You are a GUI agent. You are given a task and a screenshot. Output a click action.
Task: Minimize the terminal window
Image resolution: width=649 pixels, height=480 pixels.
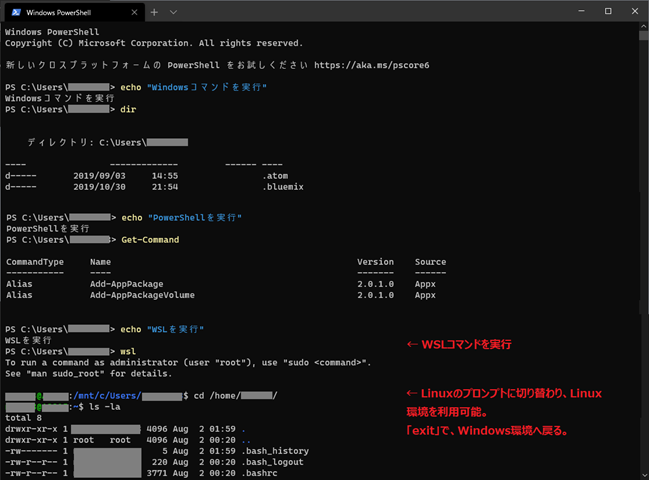[581, 11]
